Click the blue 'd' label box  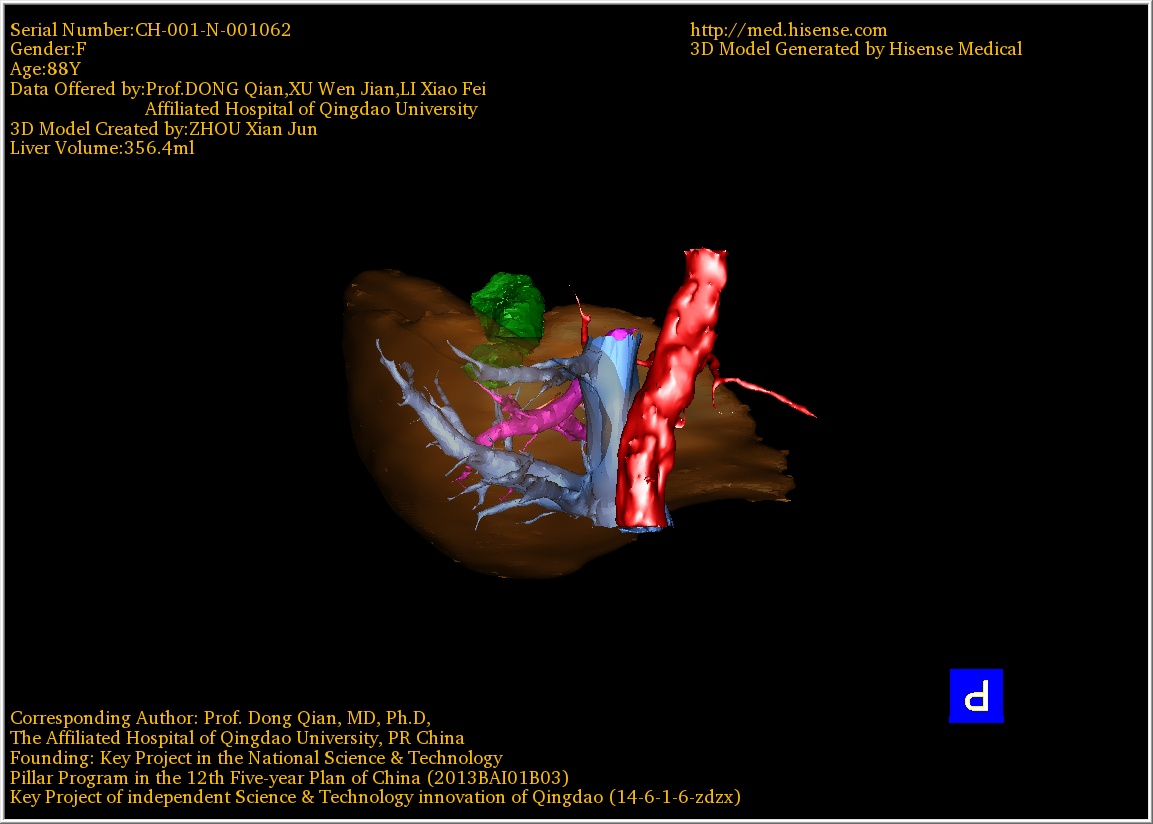click(x=976, y=695)
